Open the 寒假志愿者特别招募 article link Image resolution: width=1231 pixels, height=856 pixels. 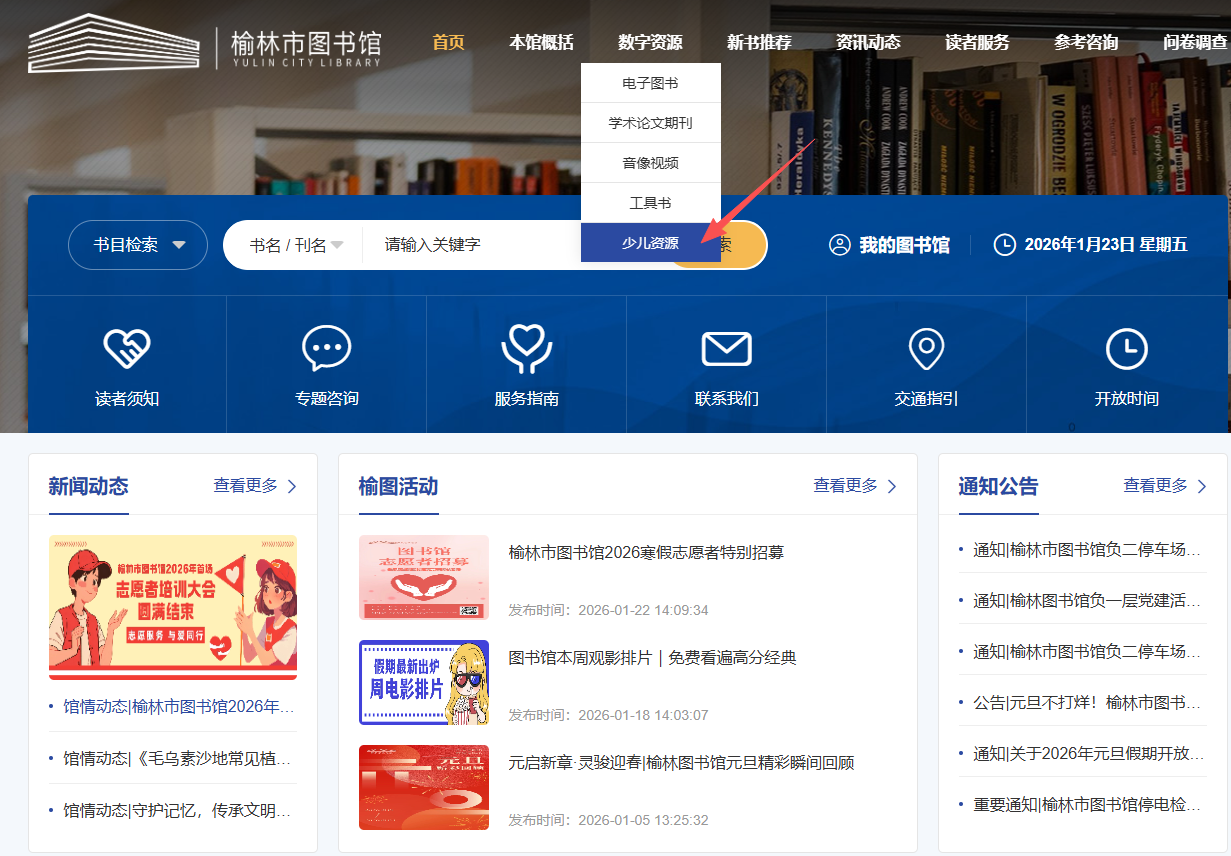point(646,552)
